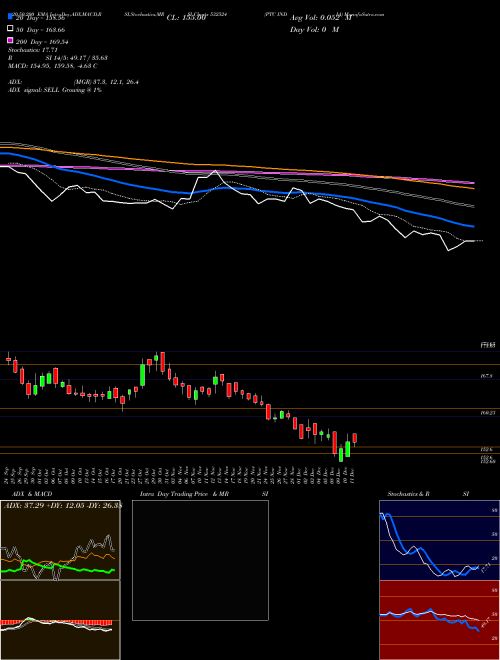Click the MACD values line
This screenshot has height=660, width=500.
[53, 66]
